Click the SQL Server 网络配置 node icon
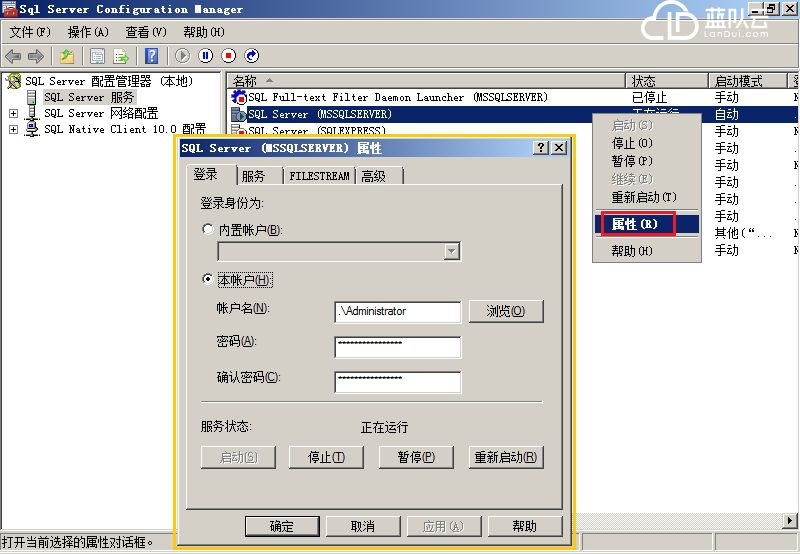 point(32,113)
